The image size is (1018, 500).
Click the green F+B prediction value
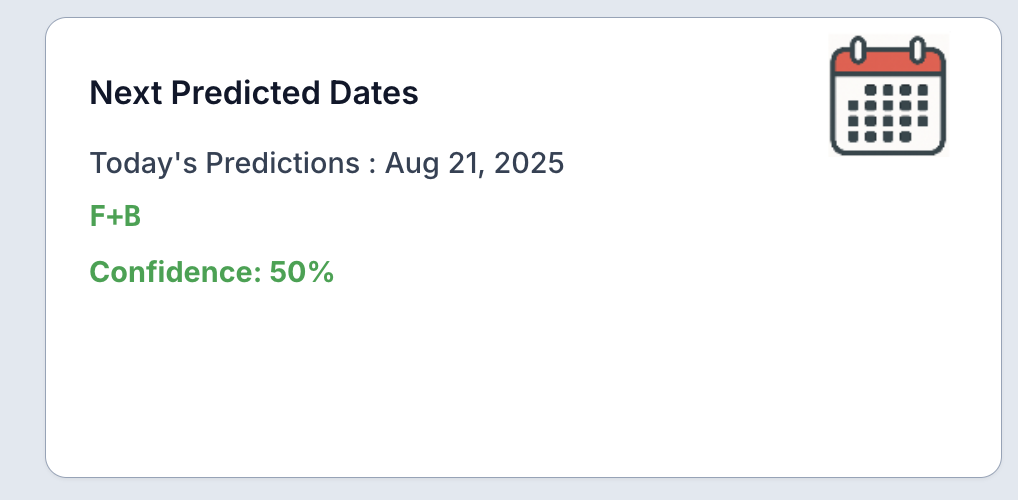point(115,216)
